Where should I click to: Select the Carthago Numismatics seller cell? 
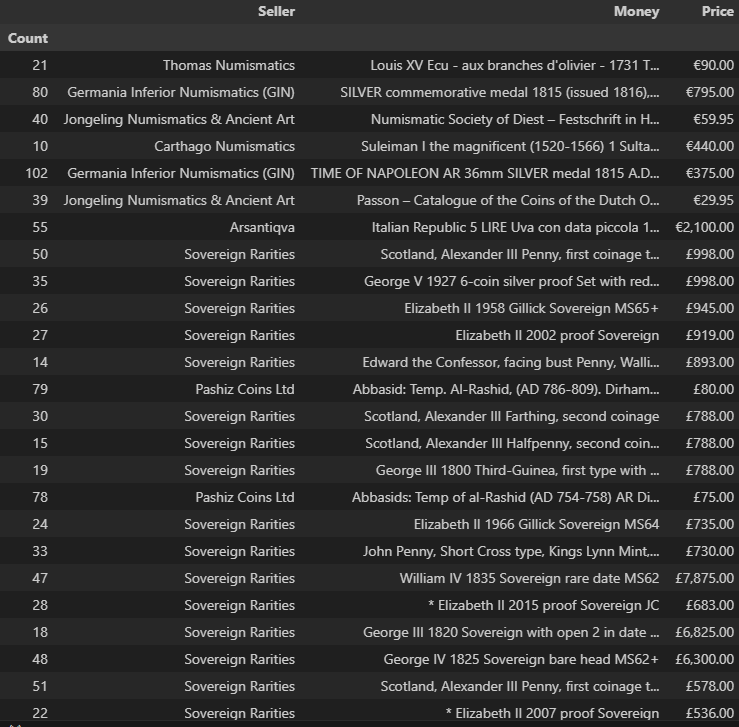click(224, 146)
